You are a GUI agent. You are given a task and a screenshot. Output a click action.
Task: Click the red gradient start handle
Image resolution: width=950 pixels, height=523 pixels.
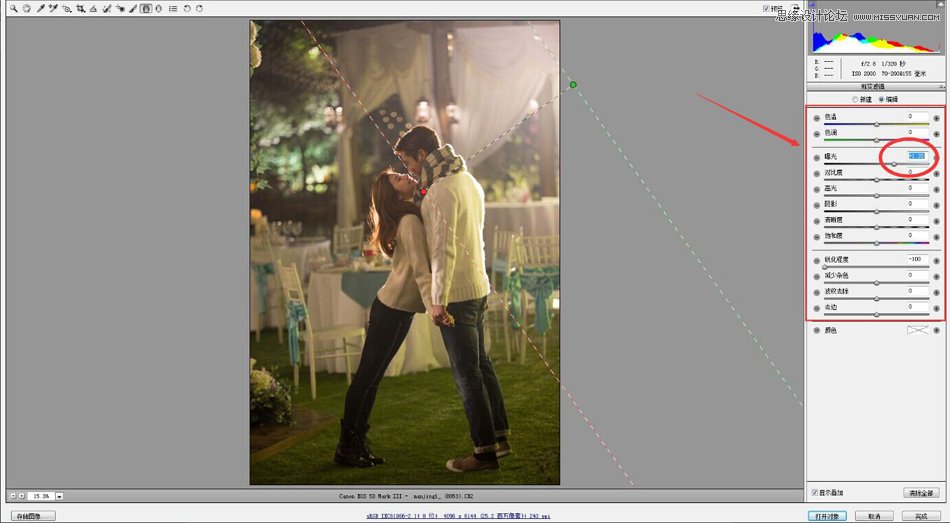point(424,192)
